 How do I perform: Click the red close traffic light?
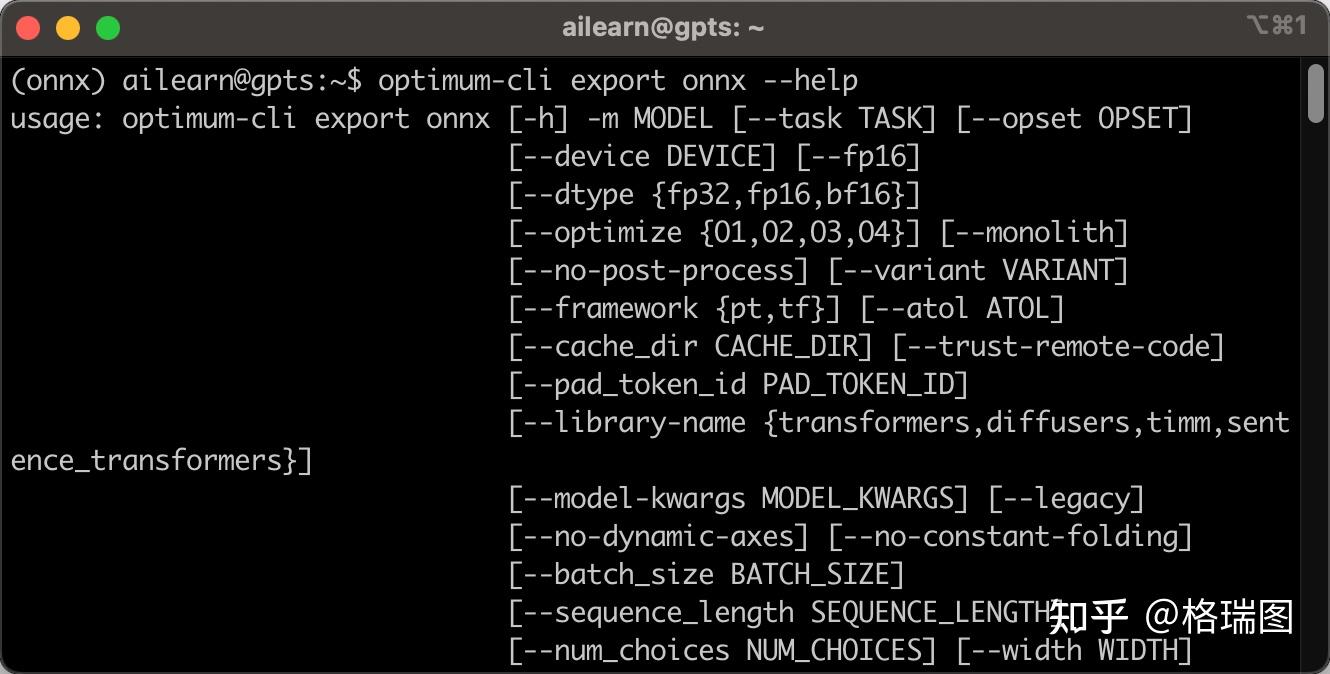28,27
